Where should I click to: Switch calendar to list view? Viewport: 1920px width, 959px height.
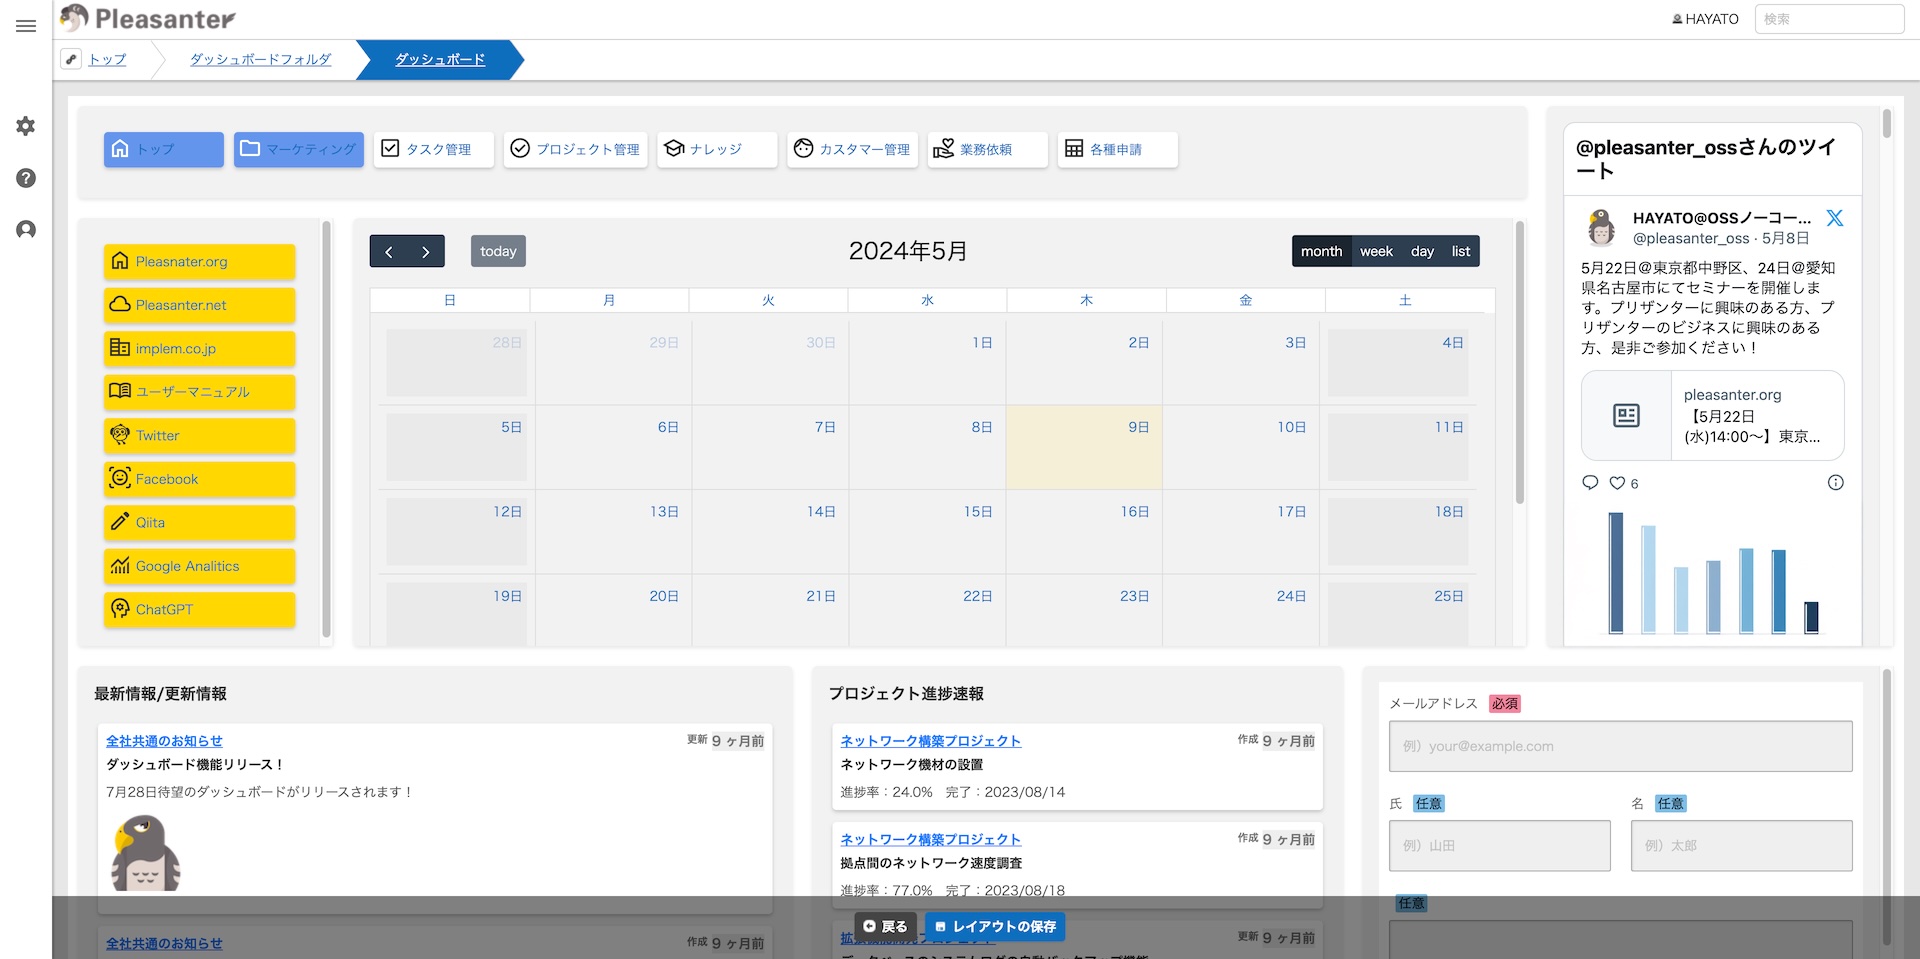click(1460, 251)
